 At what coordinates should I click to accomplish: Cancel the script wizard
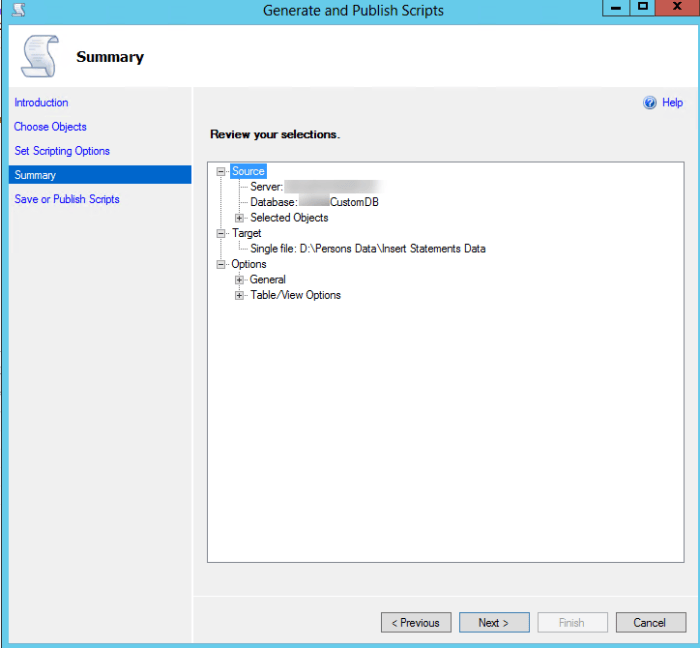tap(651, 623)
